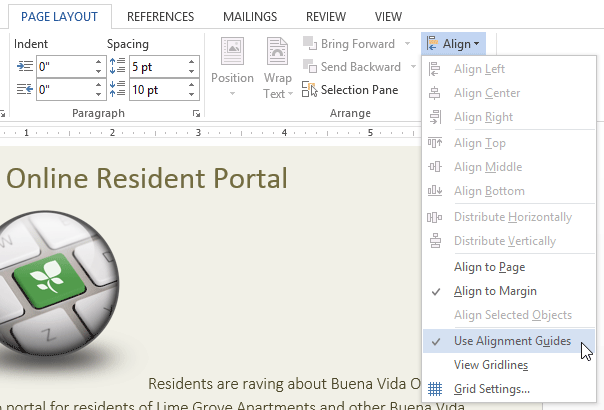Screen dimensions: 604x410
Task: Expand the Send Backward dropdown arrow
Action: [409, 67]
